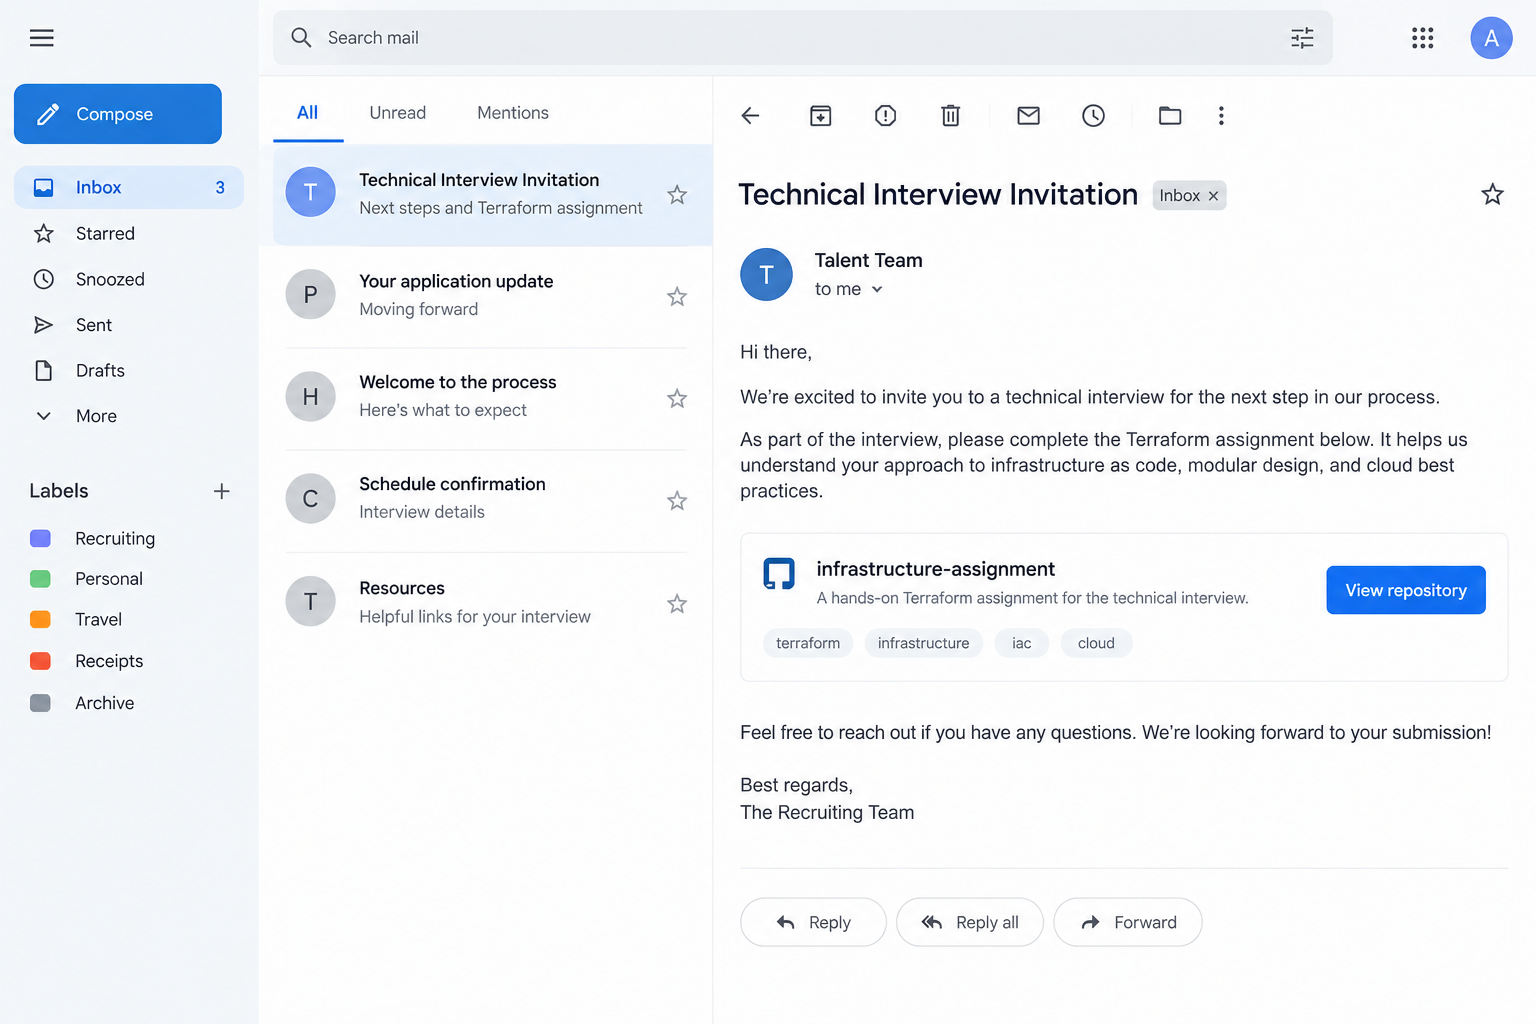Star the Schedule confirmation email

pyautogui.click(x=677, y=501)
